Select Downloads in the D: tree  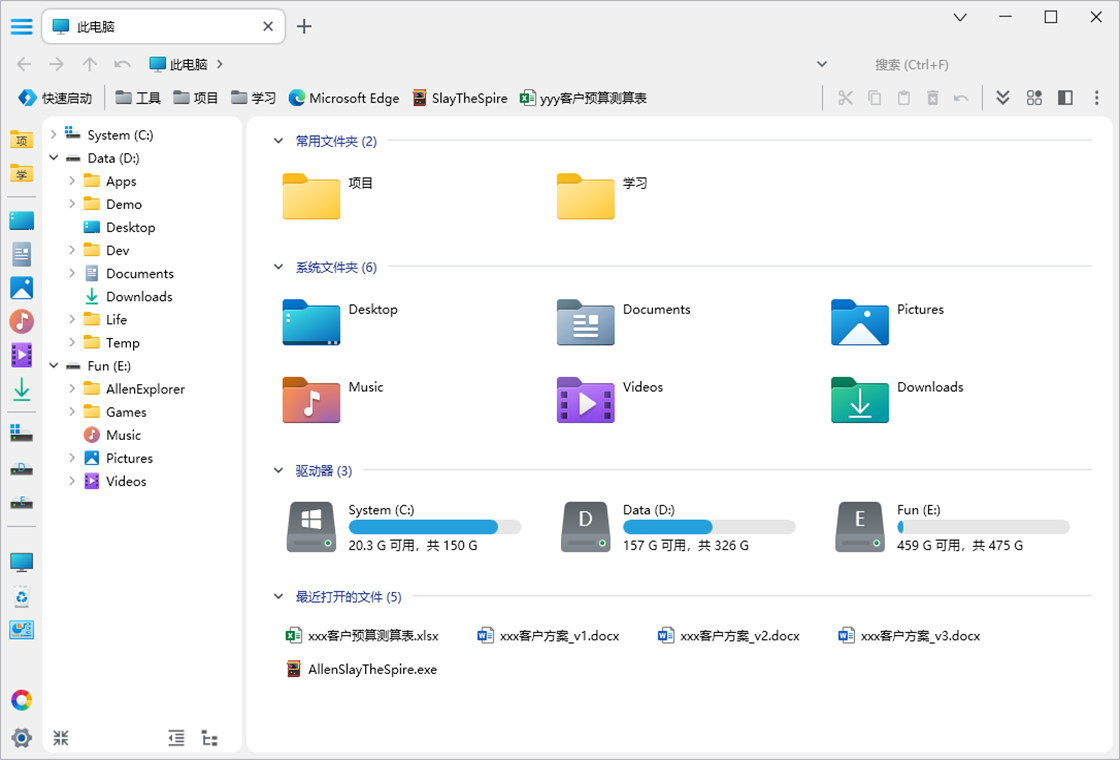[128, 296]
